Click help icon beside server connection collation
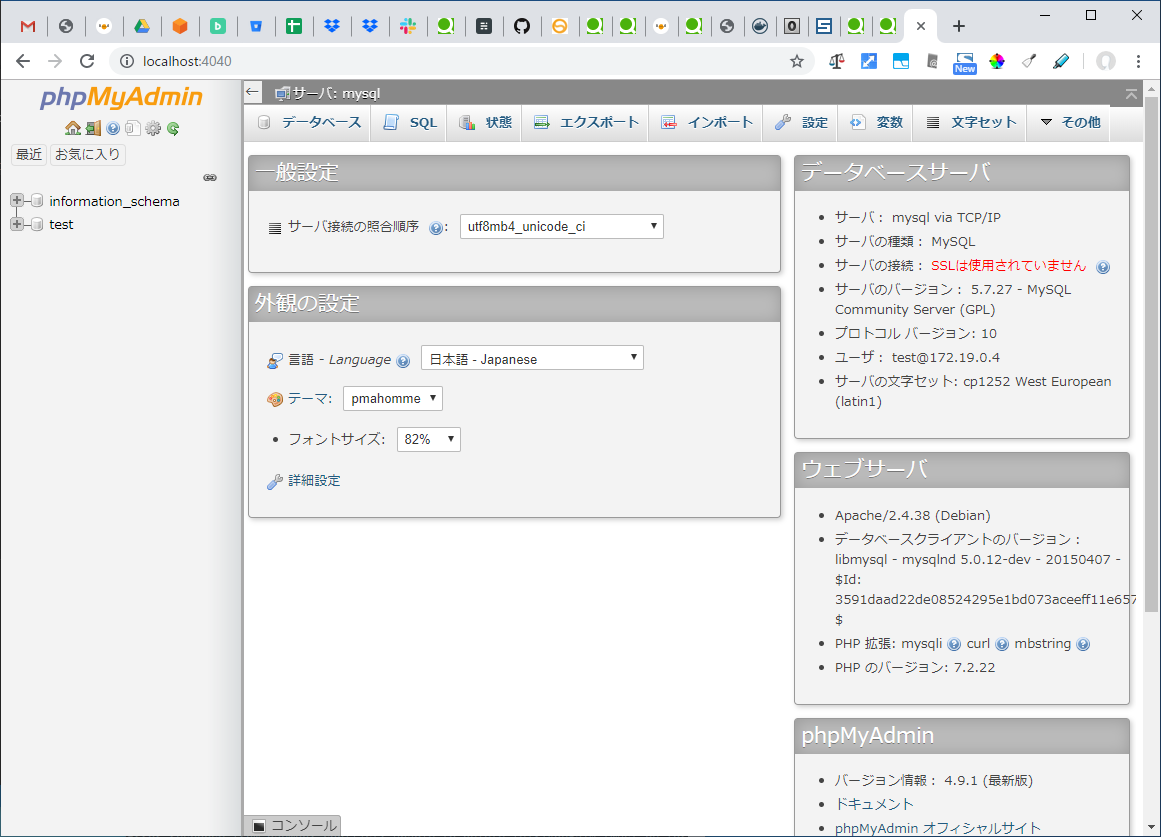The height and width of the screenshot is (837, 1161). [x=436, y=228]
